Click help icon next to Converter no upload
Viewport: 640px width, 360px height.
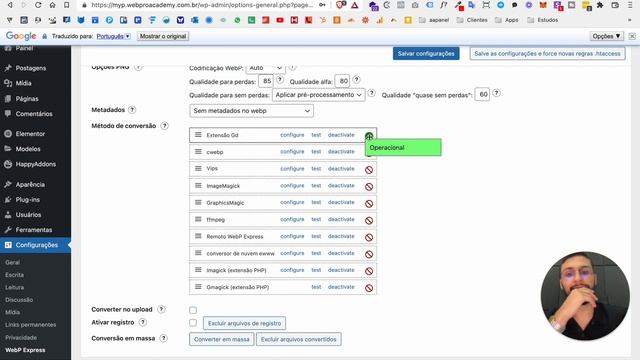click(x=162, y=309)
